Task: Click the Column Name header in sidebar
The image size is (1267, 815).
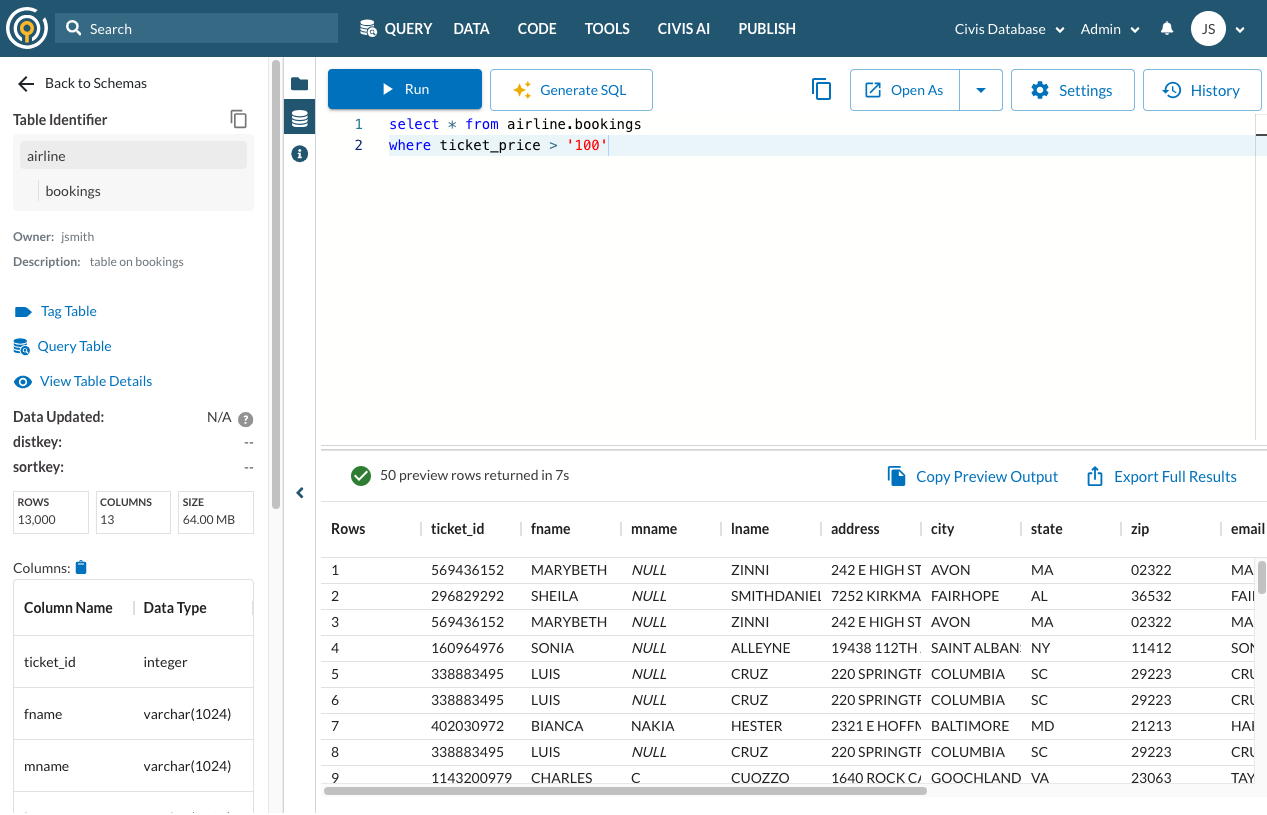Action: click(68, 608)
